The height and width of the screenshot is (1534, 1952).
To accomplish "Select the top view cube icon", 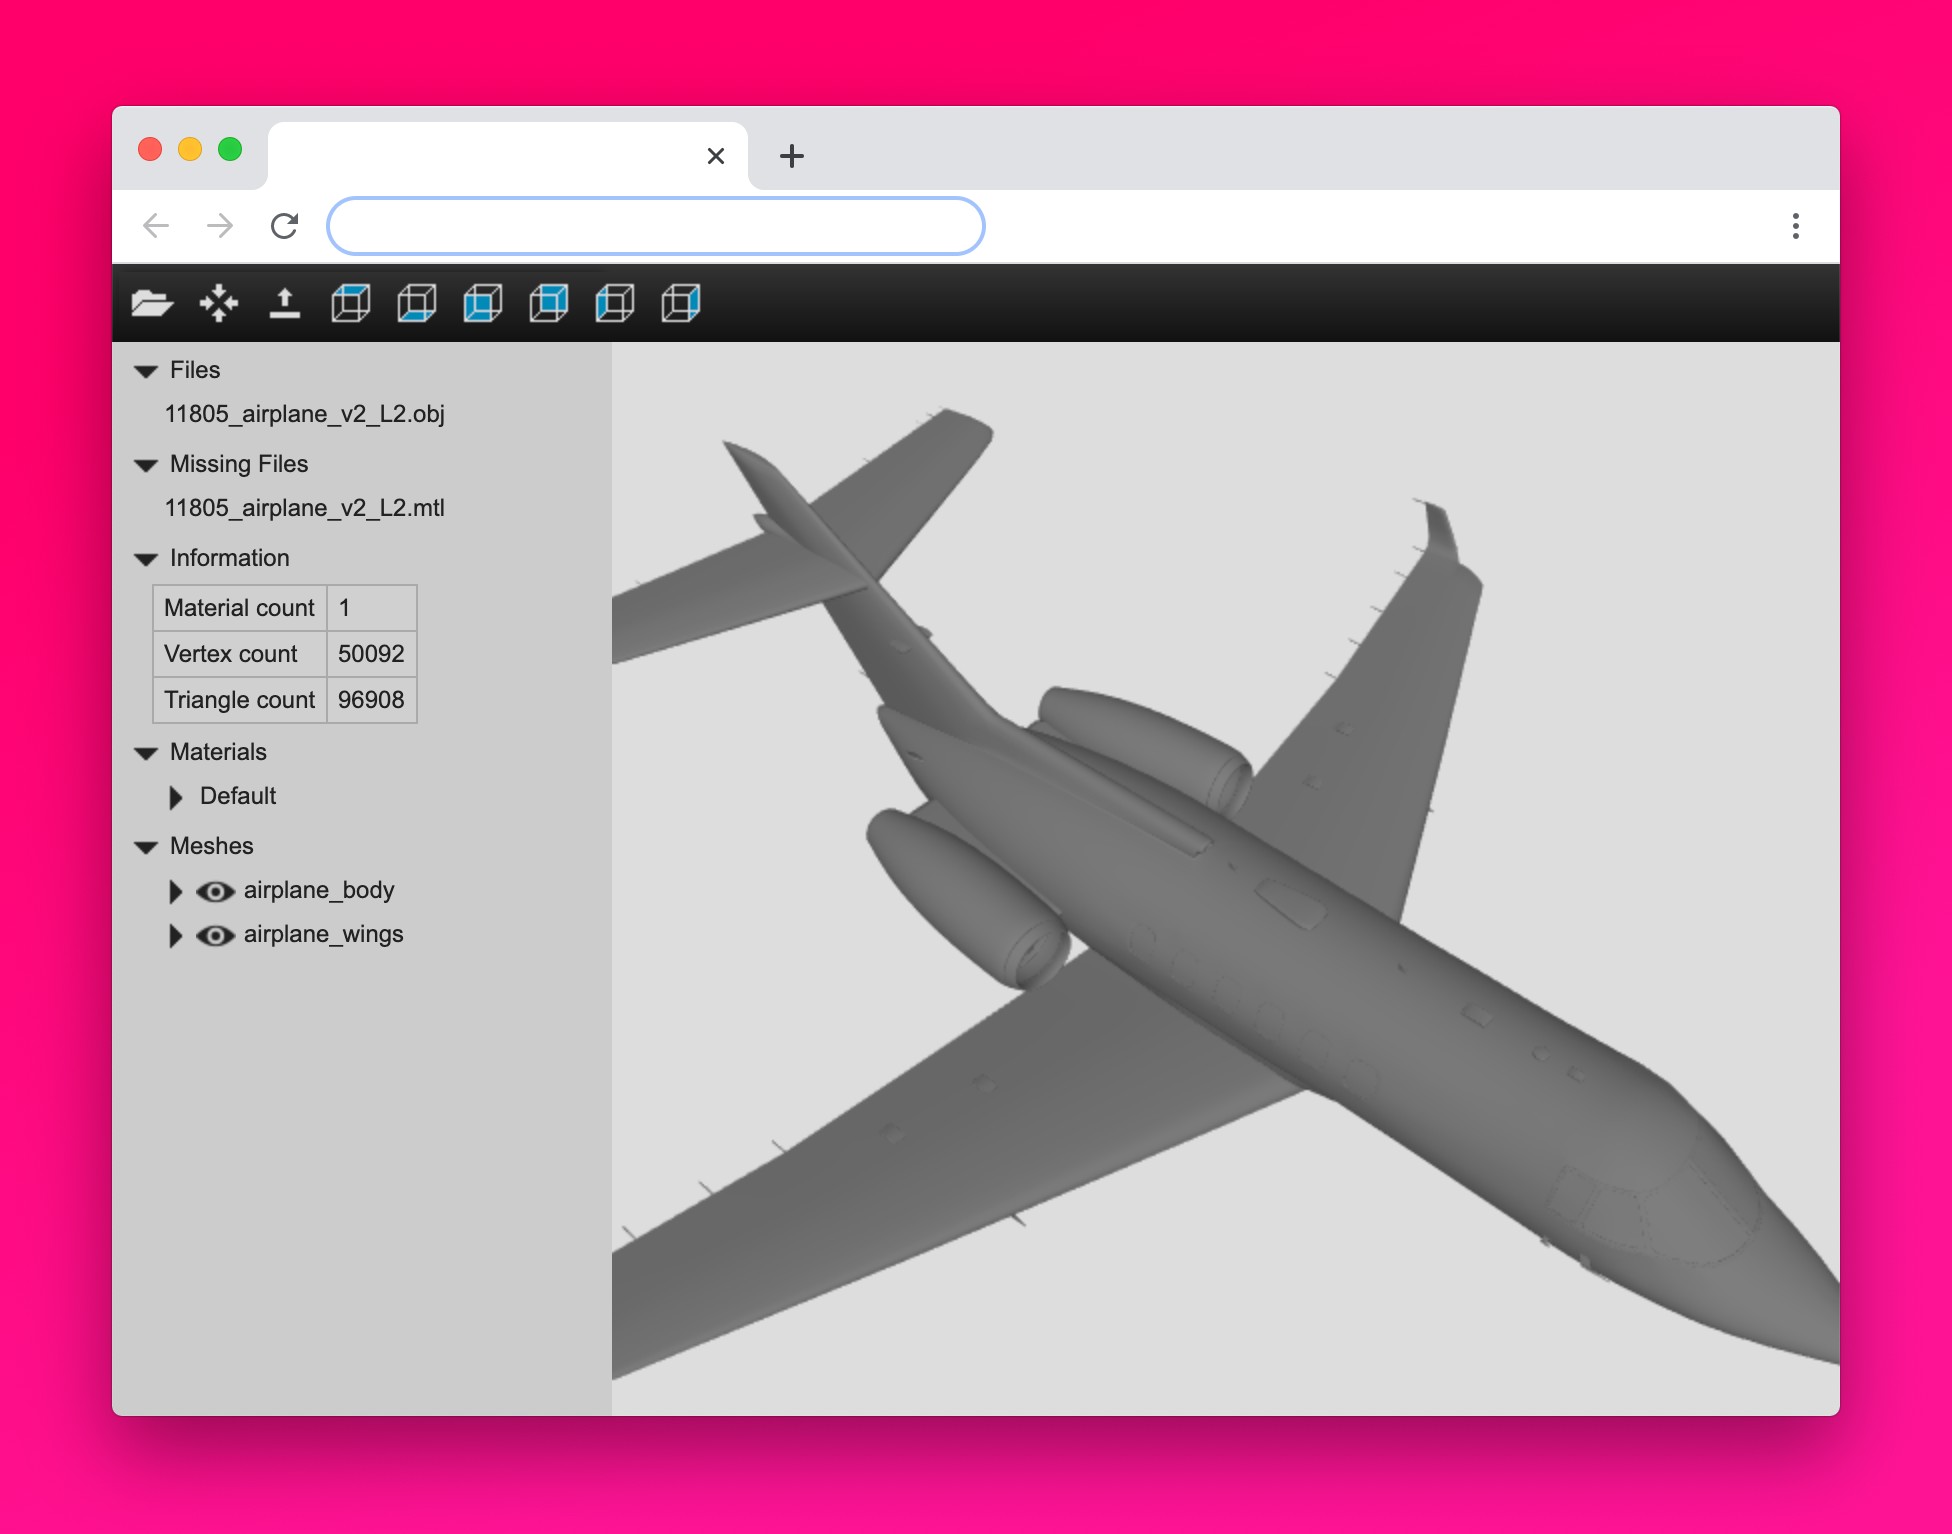I will 351,303.
